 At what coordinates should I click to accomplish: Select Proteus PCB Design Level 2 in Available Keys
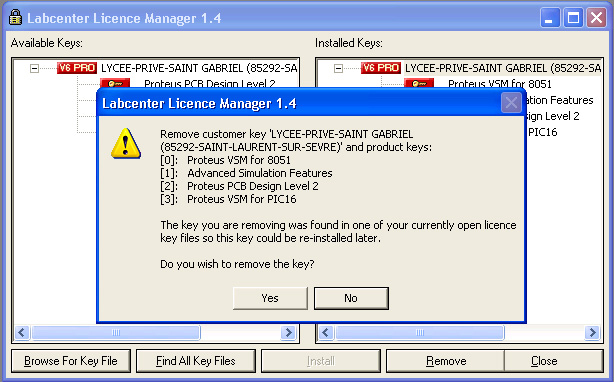[209, 83]
